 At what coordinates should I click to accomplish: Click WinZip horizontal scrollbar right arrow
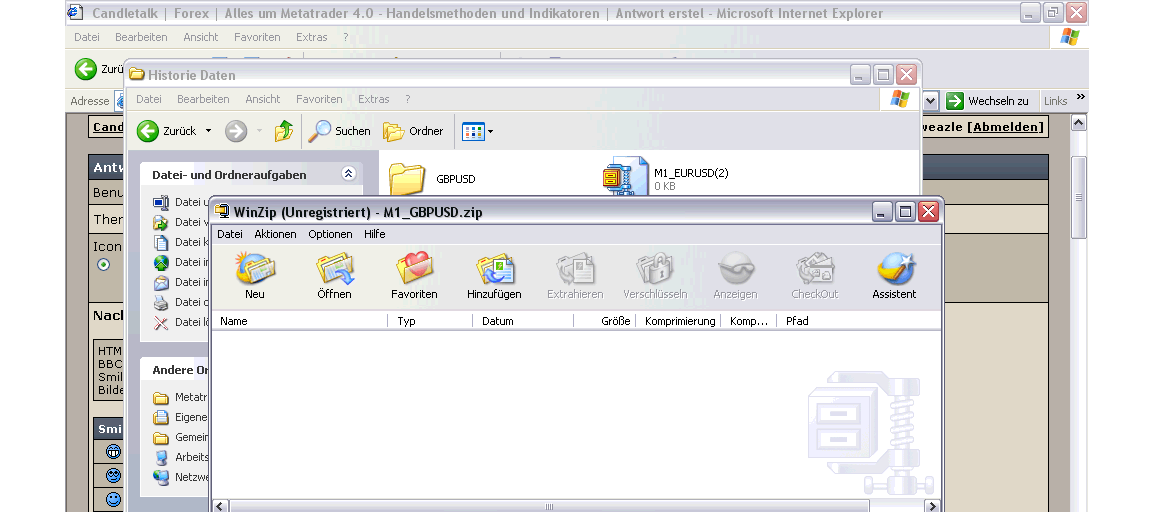coord(933,506)
